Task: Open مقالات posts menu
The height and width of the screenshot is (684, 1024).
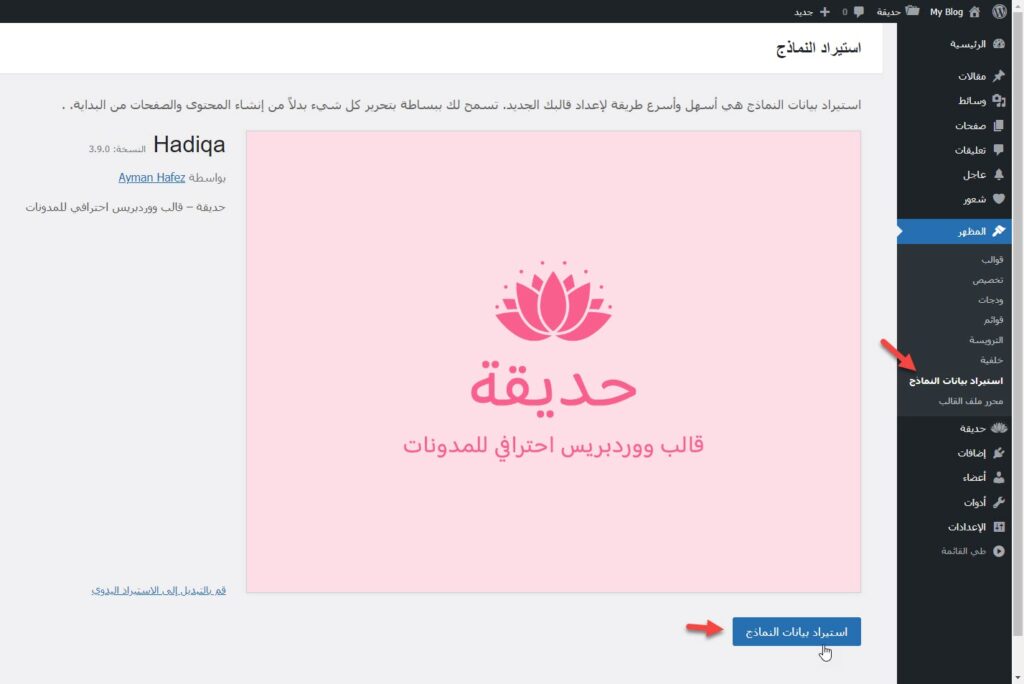Action: click(x=972, y=76)
